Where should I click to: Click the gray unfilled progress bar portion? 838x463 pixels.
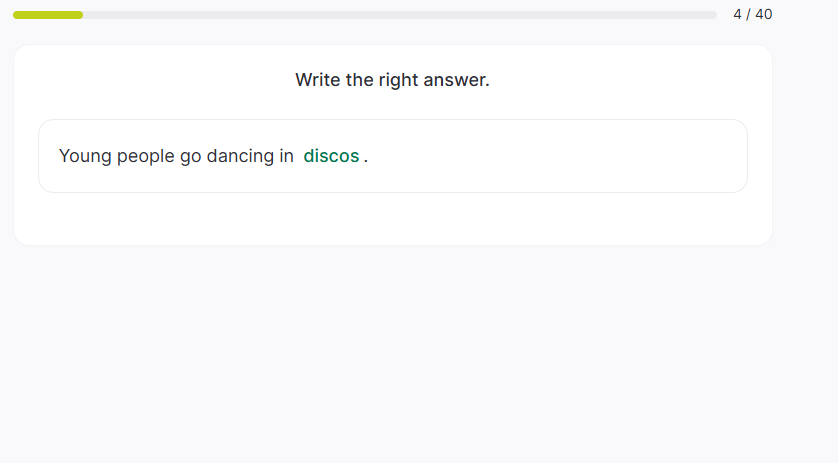[x=400, y=15]
